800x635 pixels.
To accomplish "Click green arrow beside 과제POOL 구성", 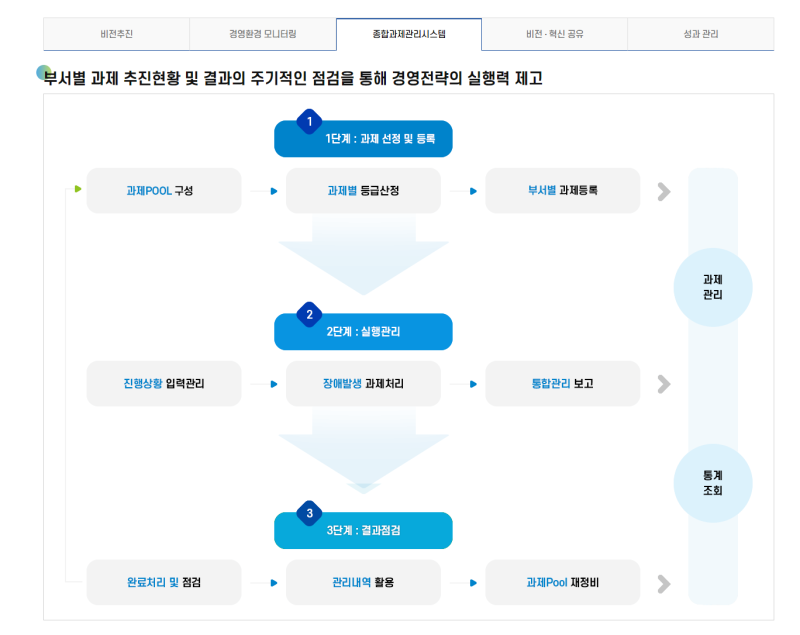I will click(x=77, y=188).
